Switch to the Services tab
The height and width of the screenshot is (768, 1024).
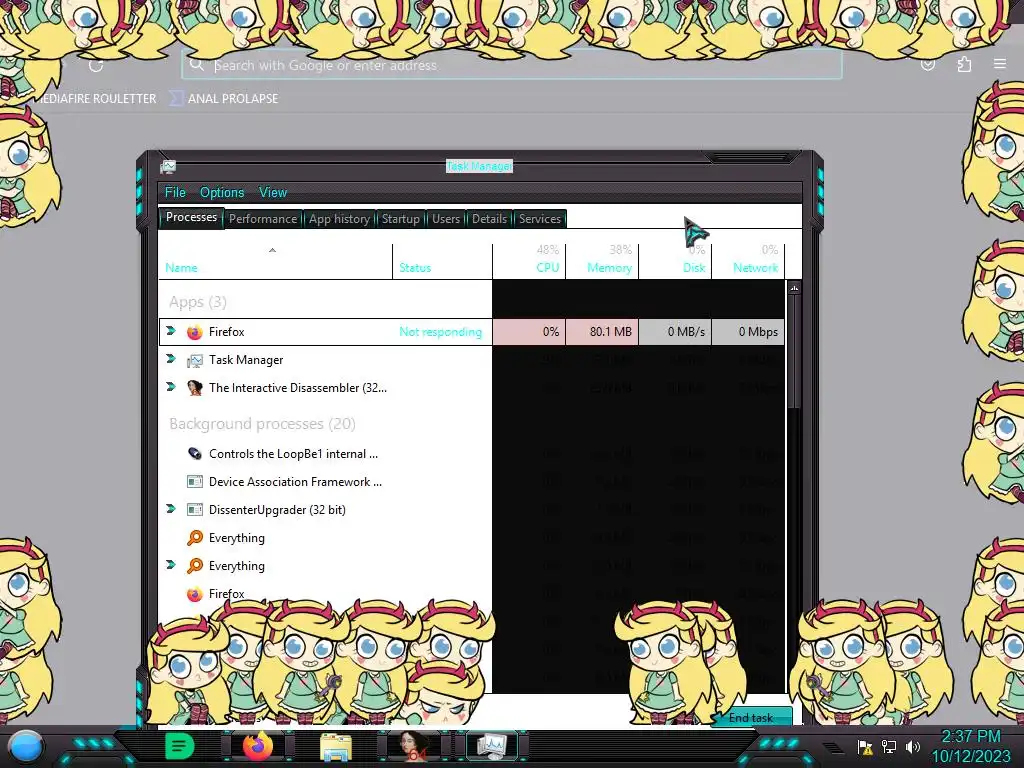point(539,219)
